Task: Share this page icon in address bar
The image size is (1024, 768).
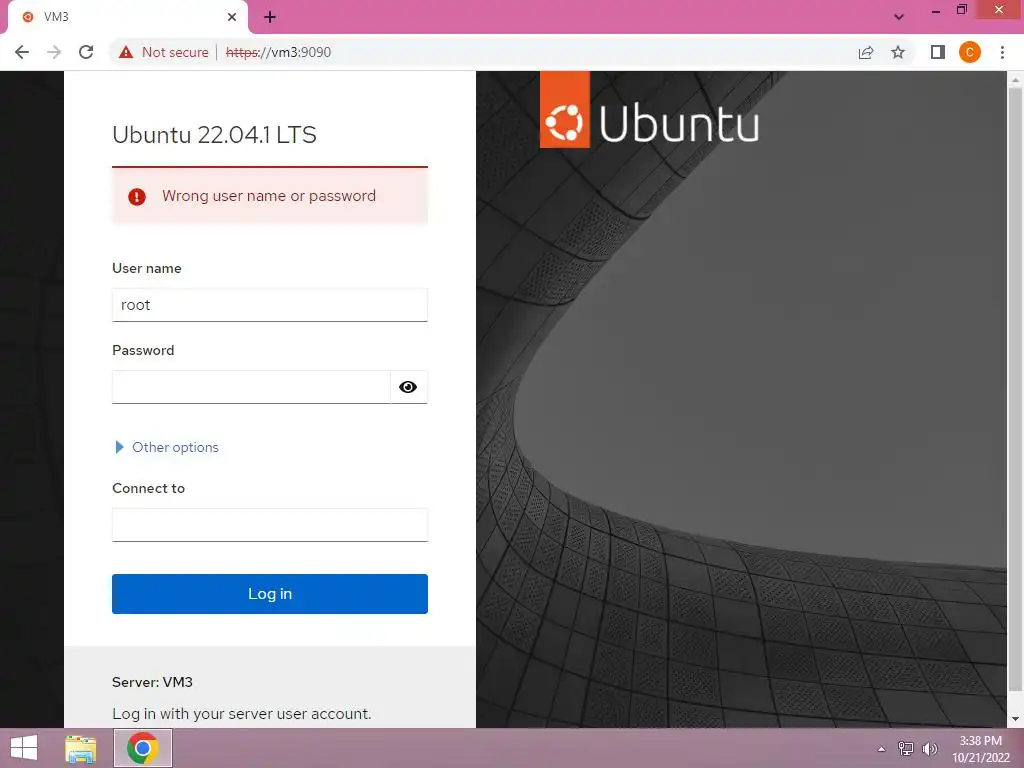Action: pos(866,52)
